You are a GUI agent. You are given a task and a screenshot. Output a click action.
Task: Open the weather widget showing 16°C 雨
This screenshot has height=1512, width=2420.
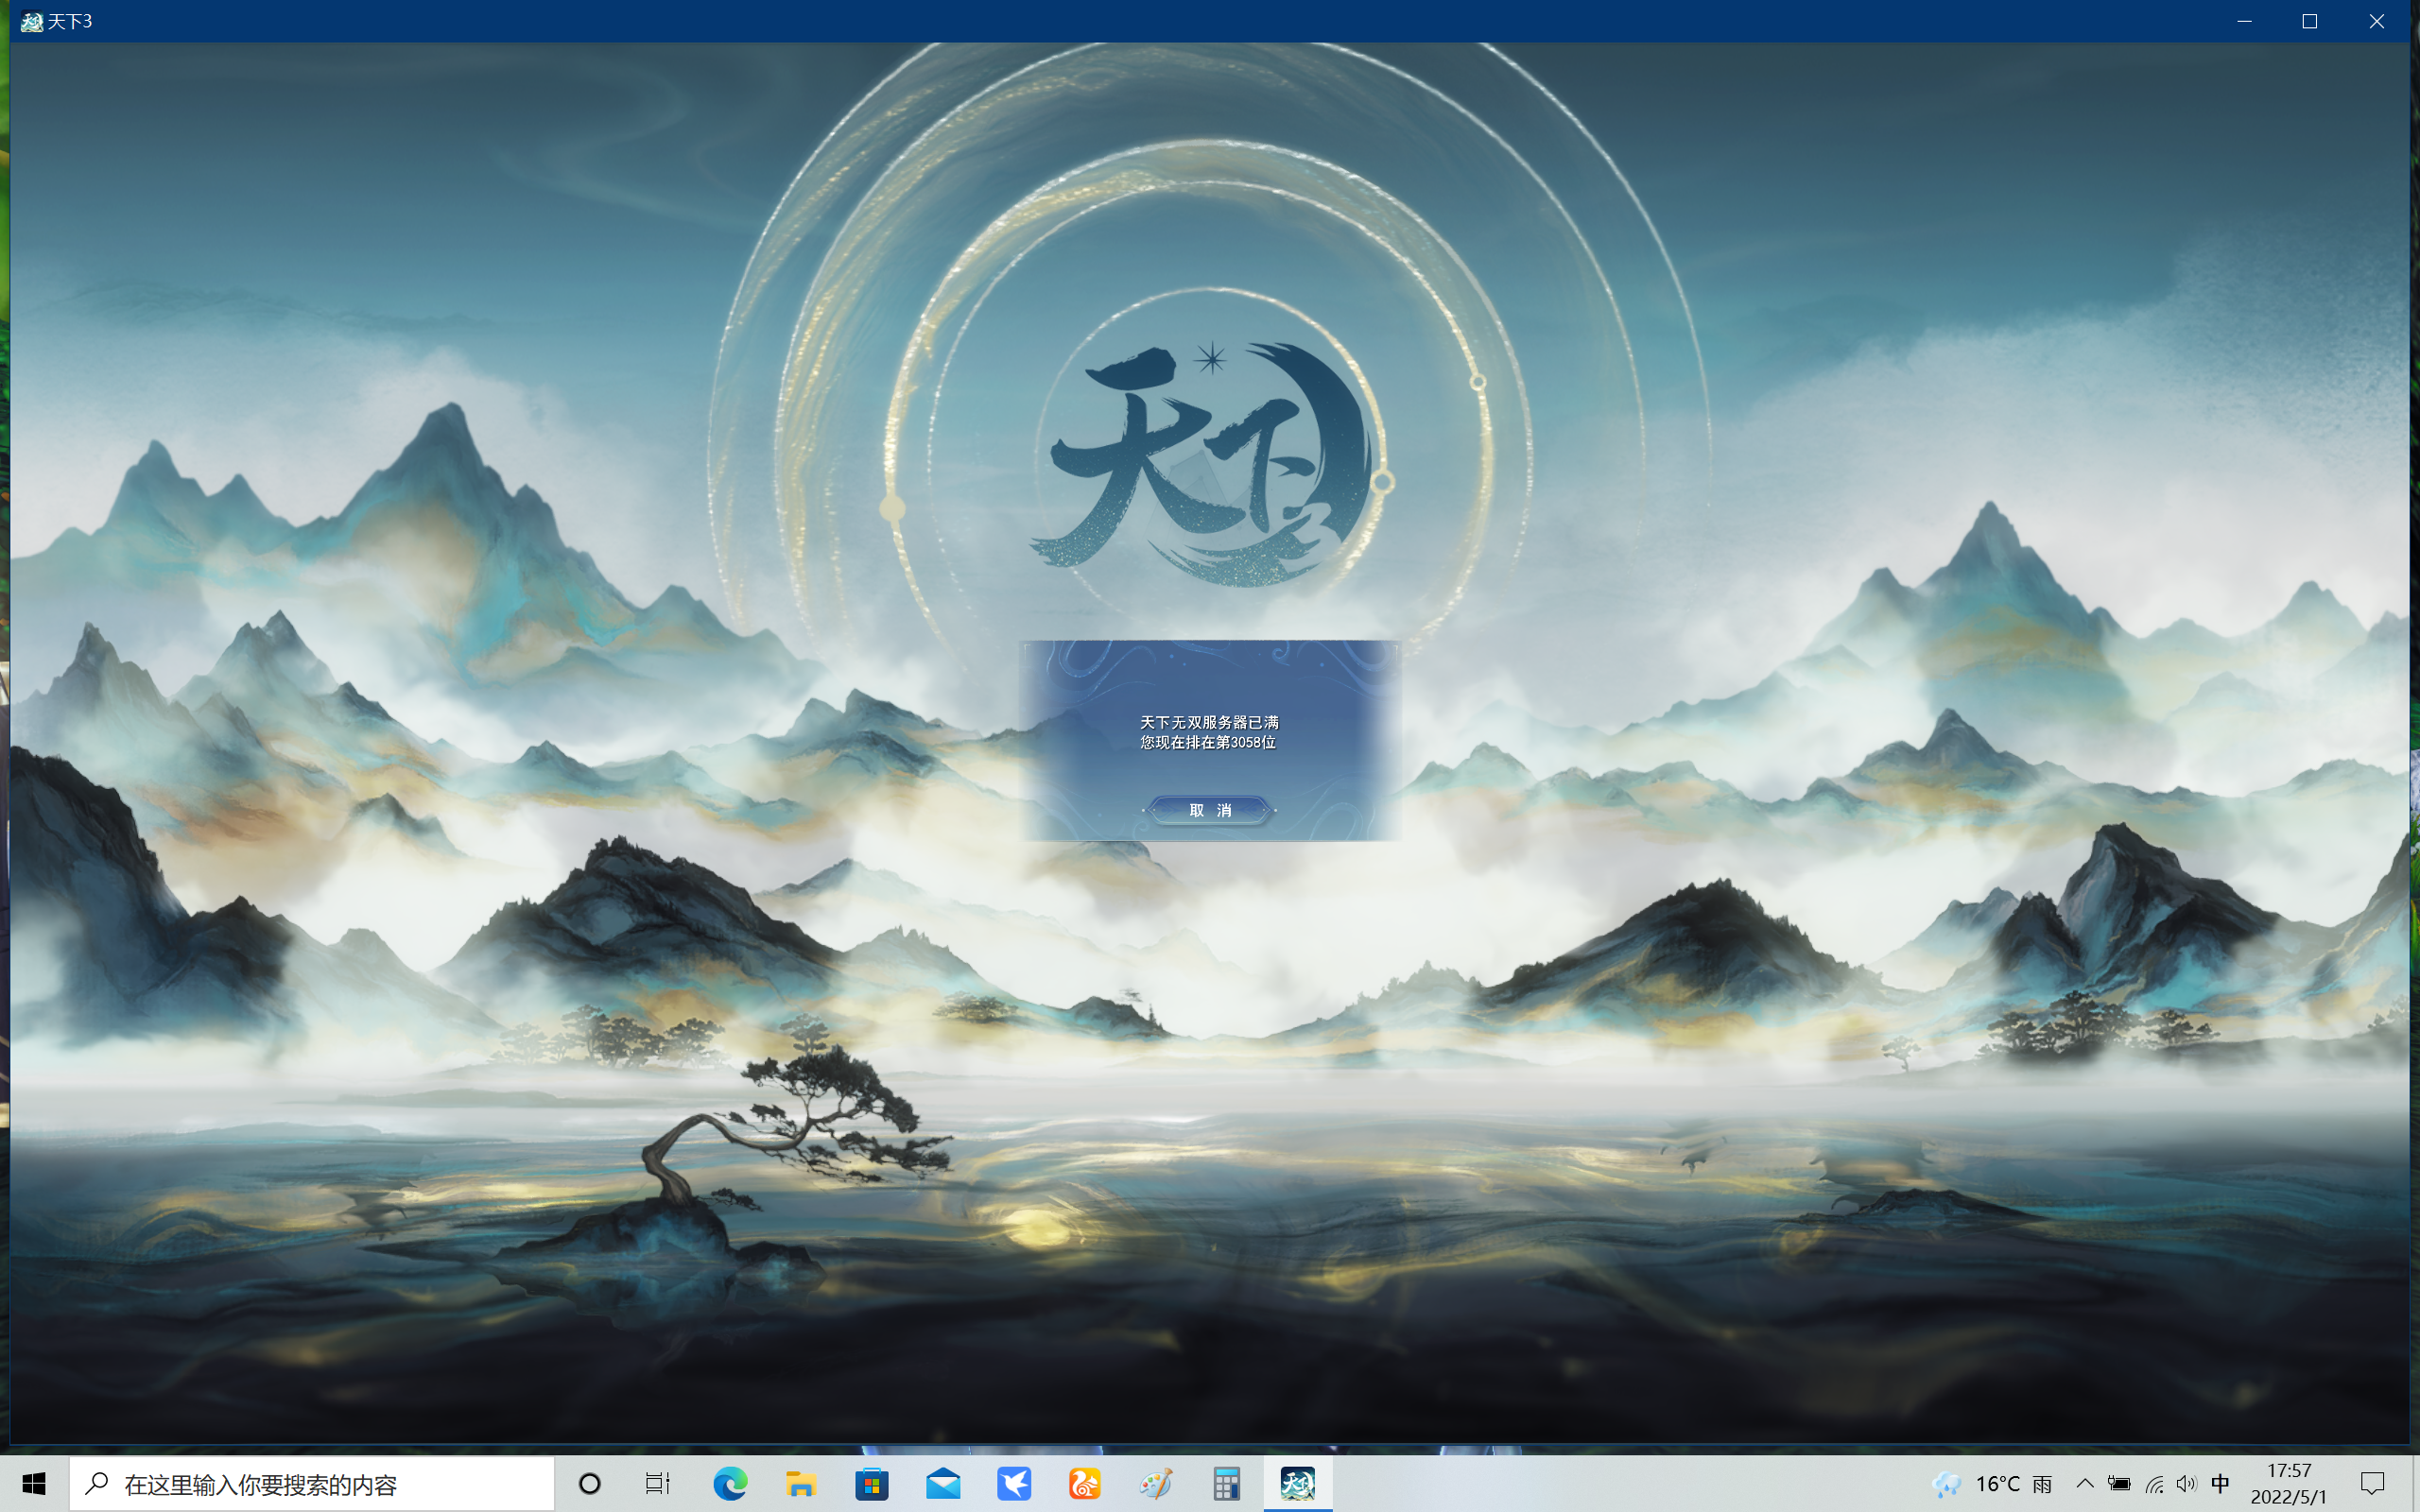tap(1991, 1484)
